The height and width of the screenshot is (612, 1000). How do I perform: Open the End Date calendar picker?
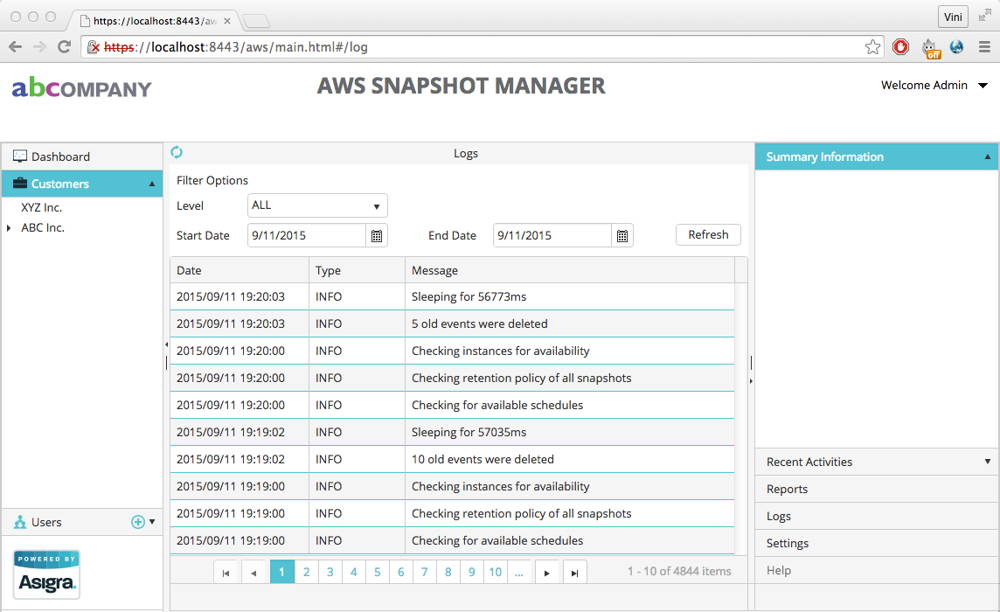pos(623,235)
